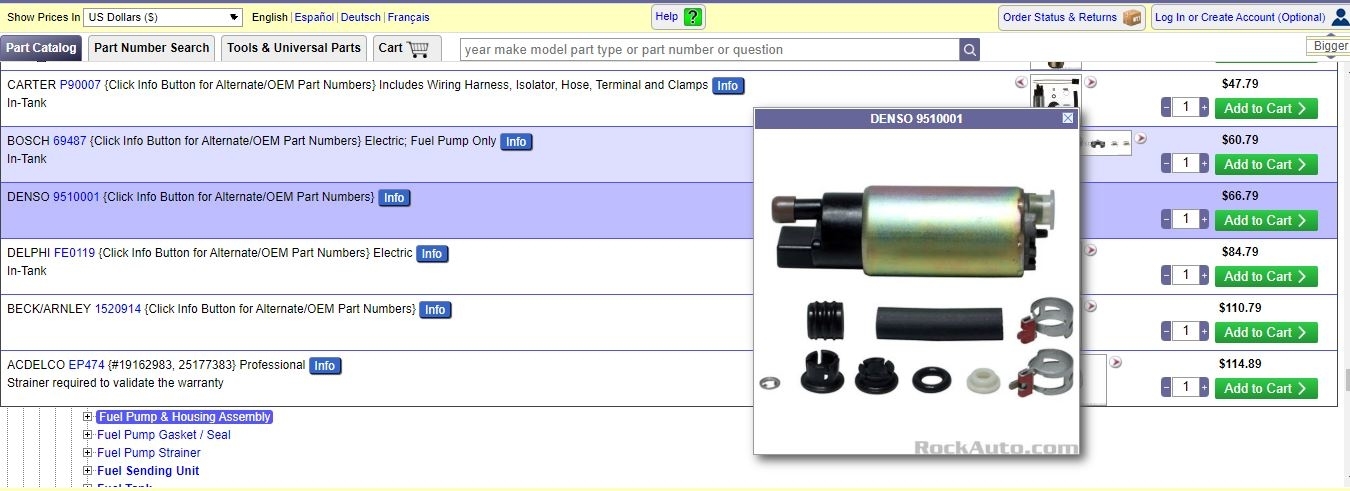Open part number link 69487
1350x491 pixels.
tap(70, 141)
